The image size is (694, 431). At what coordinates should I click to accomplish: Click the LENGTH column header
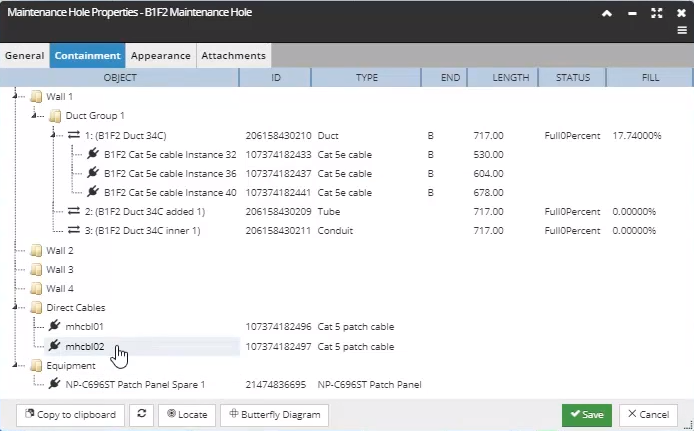pyautogui.click(x=503, y=78)
